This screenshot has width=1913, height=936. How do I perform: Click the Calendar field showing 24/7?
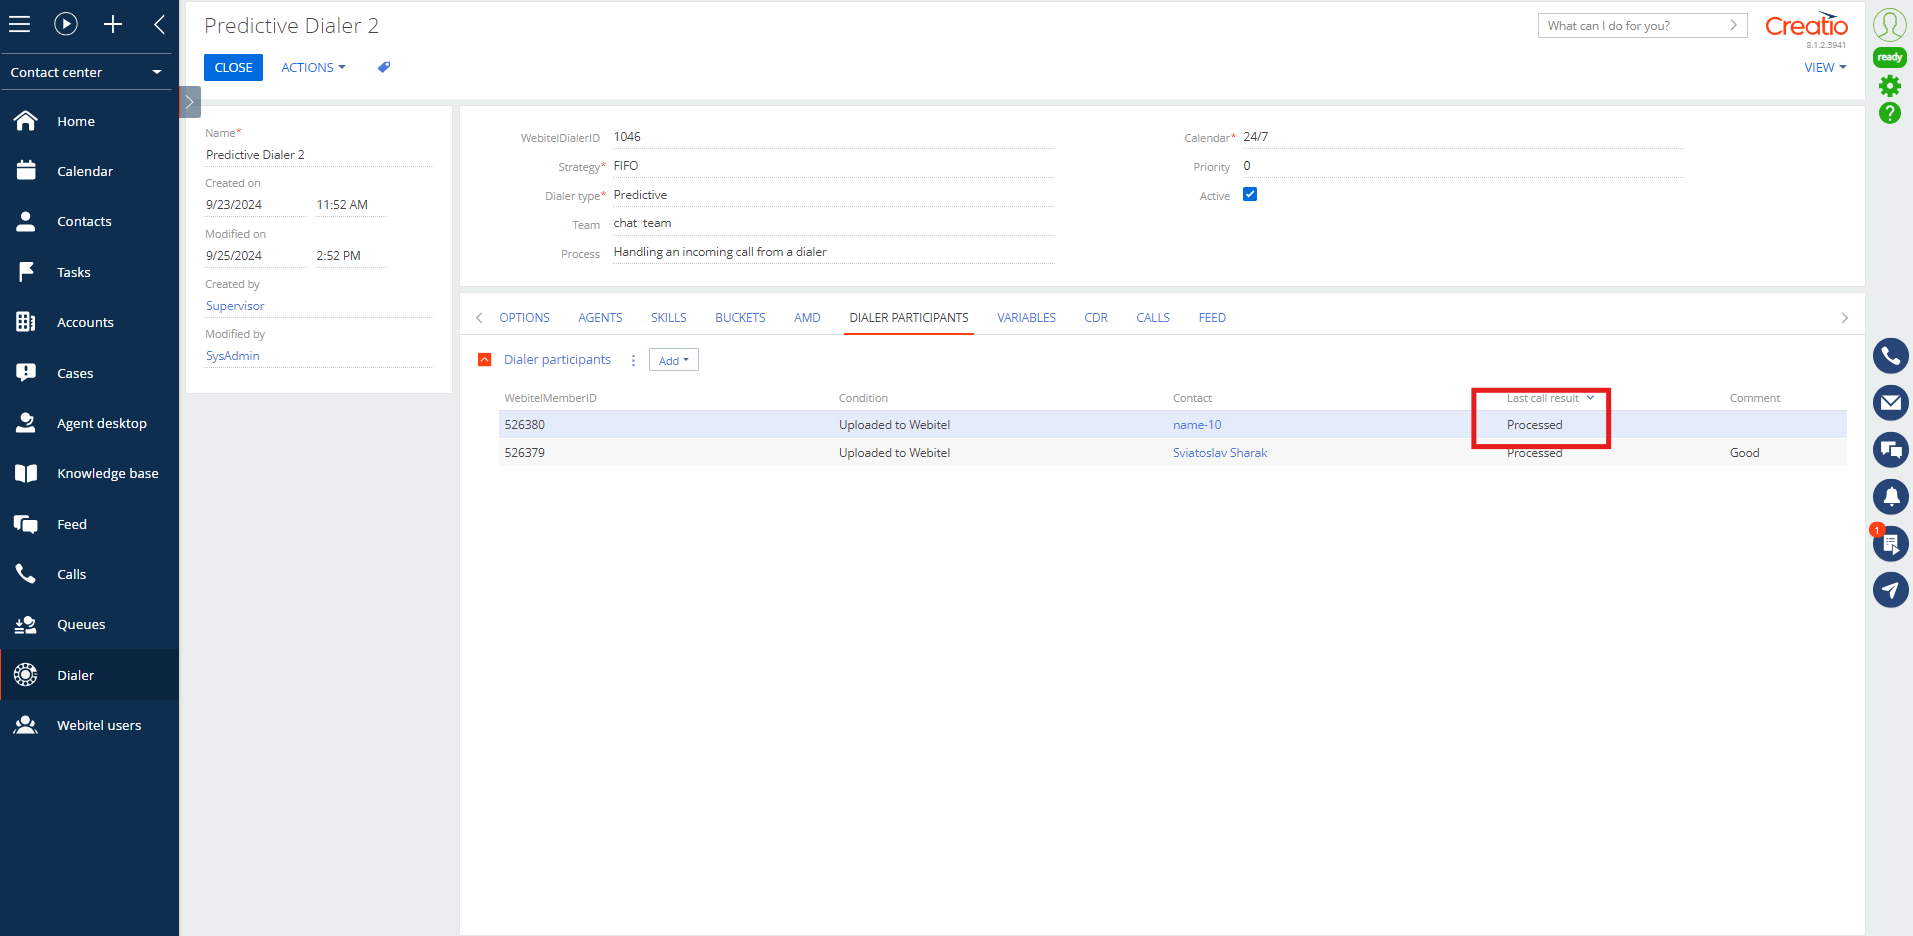[1463, 137]
